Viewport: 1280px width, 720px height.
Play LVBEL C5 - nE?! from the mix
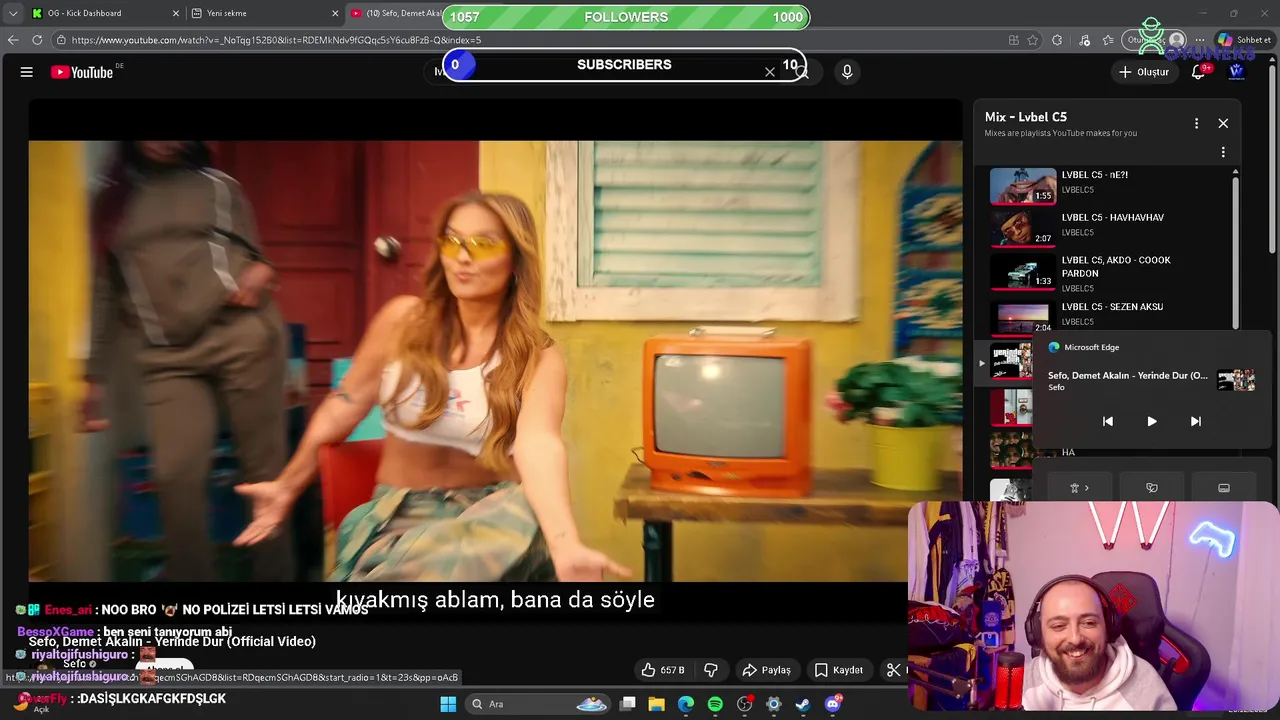(x=1108, y=184)
